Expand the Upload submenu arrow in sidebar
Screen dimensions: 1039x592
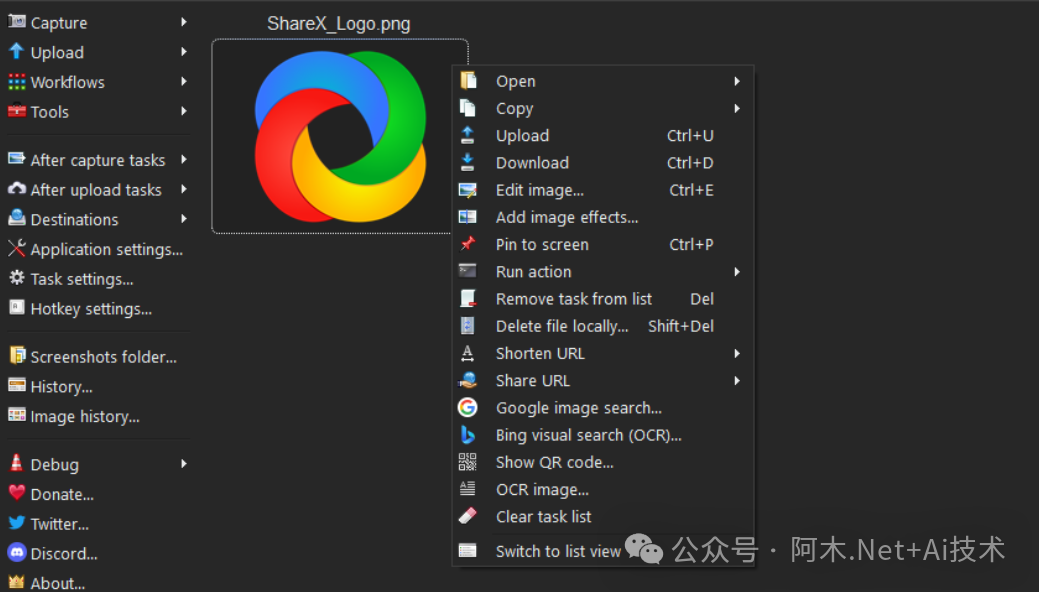[184, 52]
